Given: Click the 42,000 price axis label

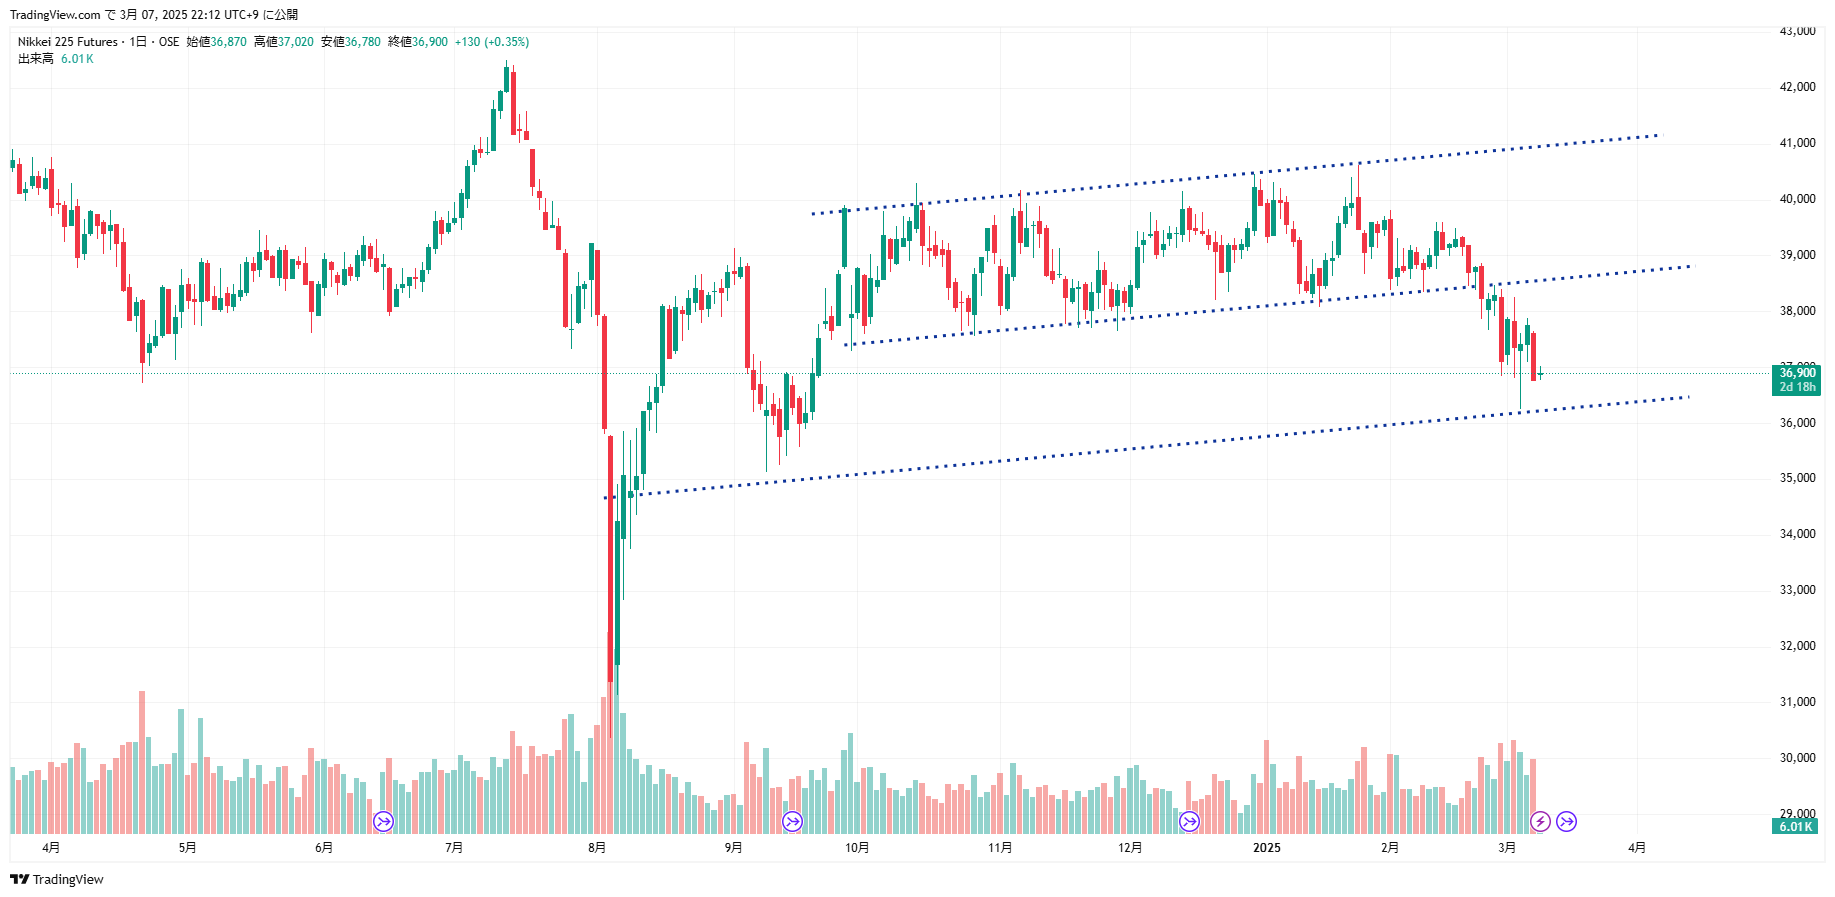Looking at the screenshot, I should 1797,87.
